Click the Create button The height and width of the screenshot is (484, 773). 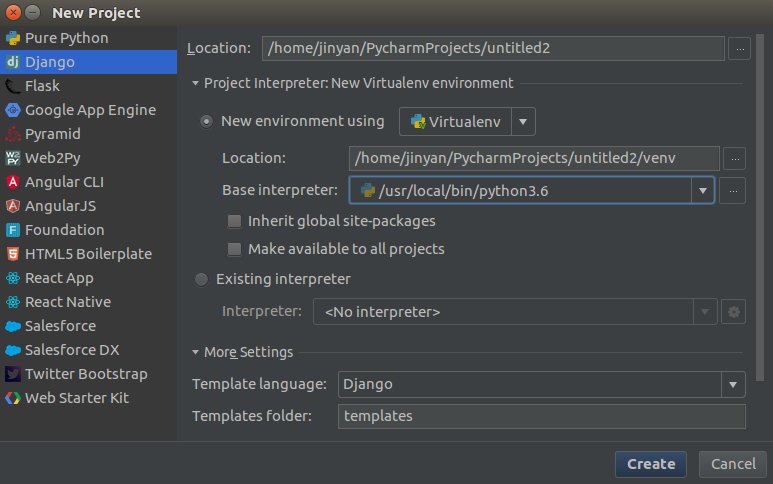point(651,464)
